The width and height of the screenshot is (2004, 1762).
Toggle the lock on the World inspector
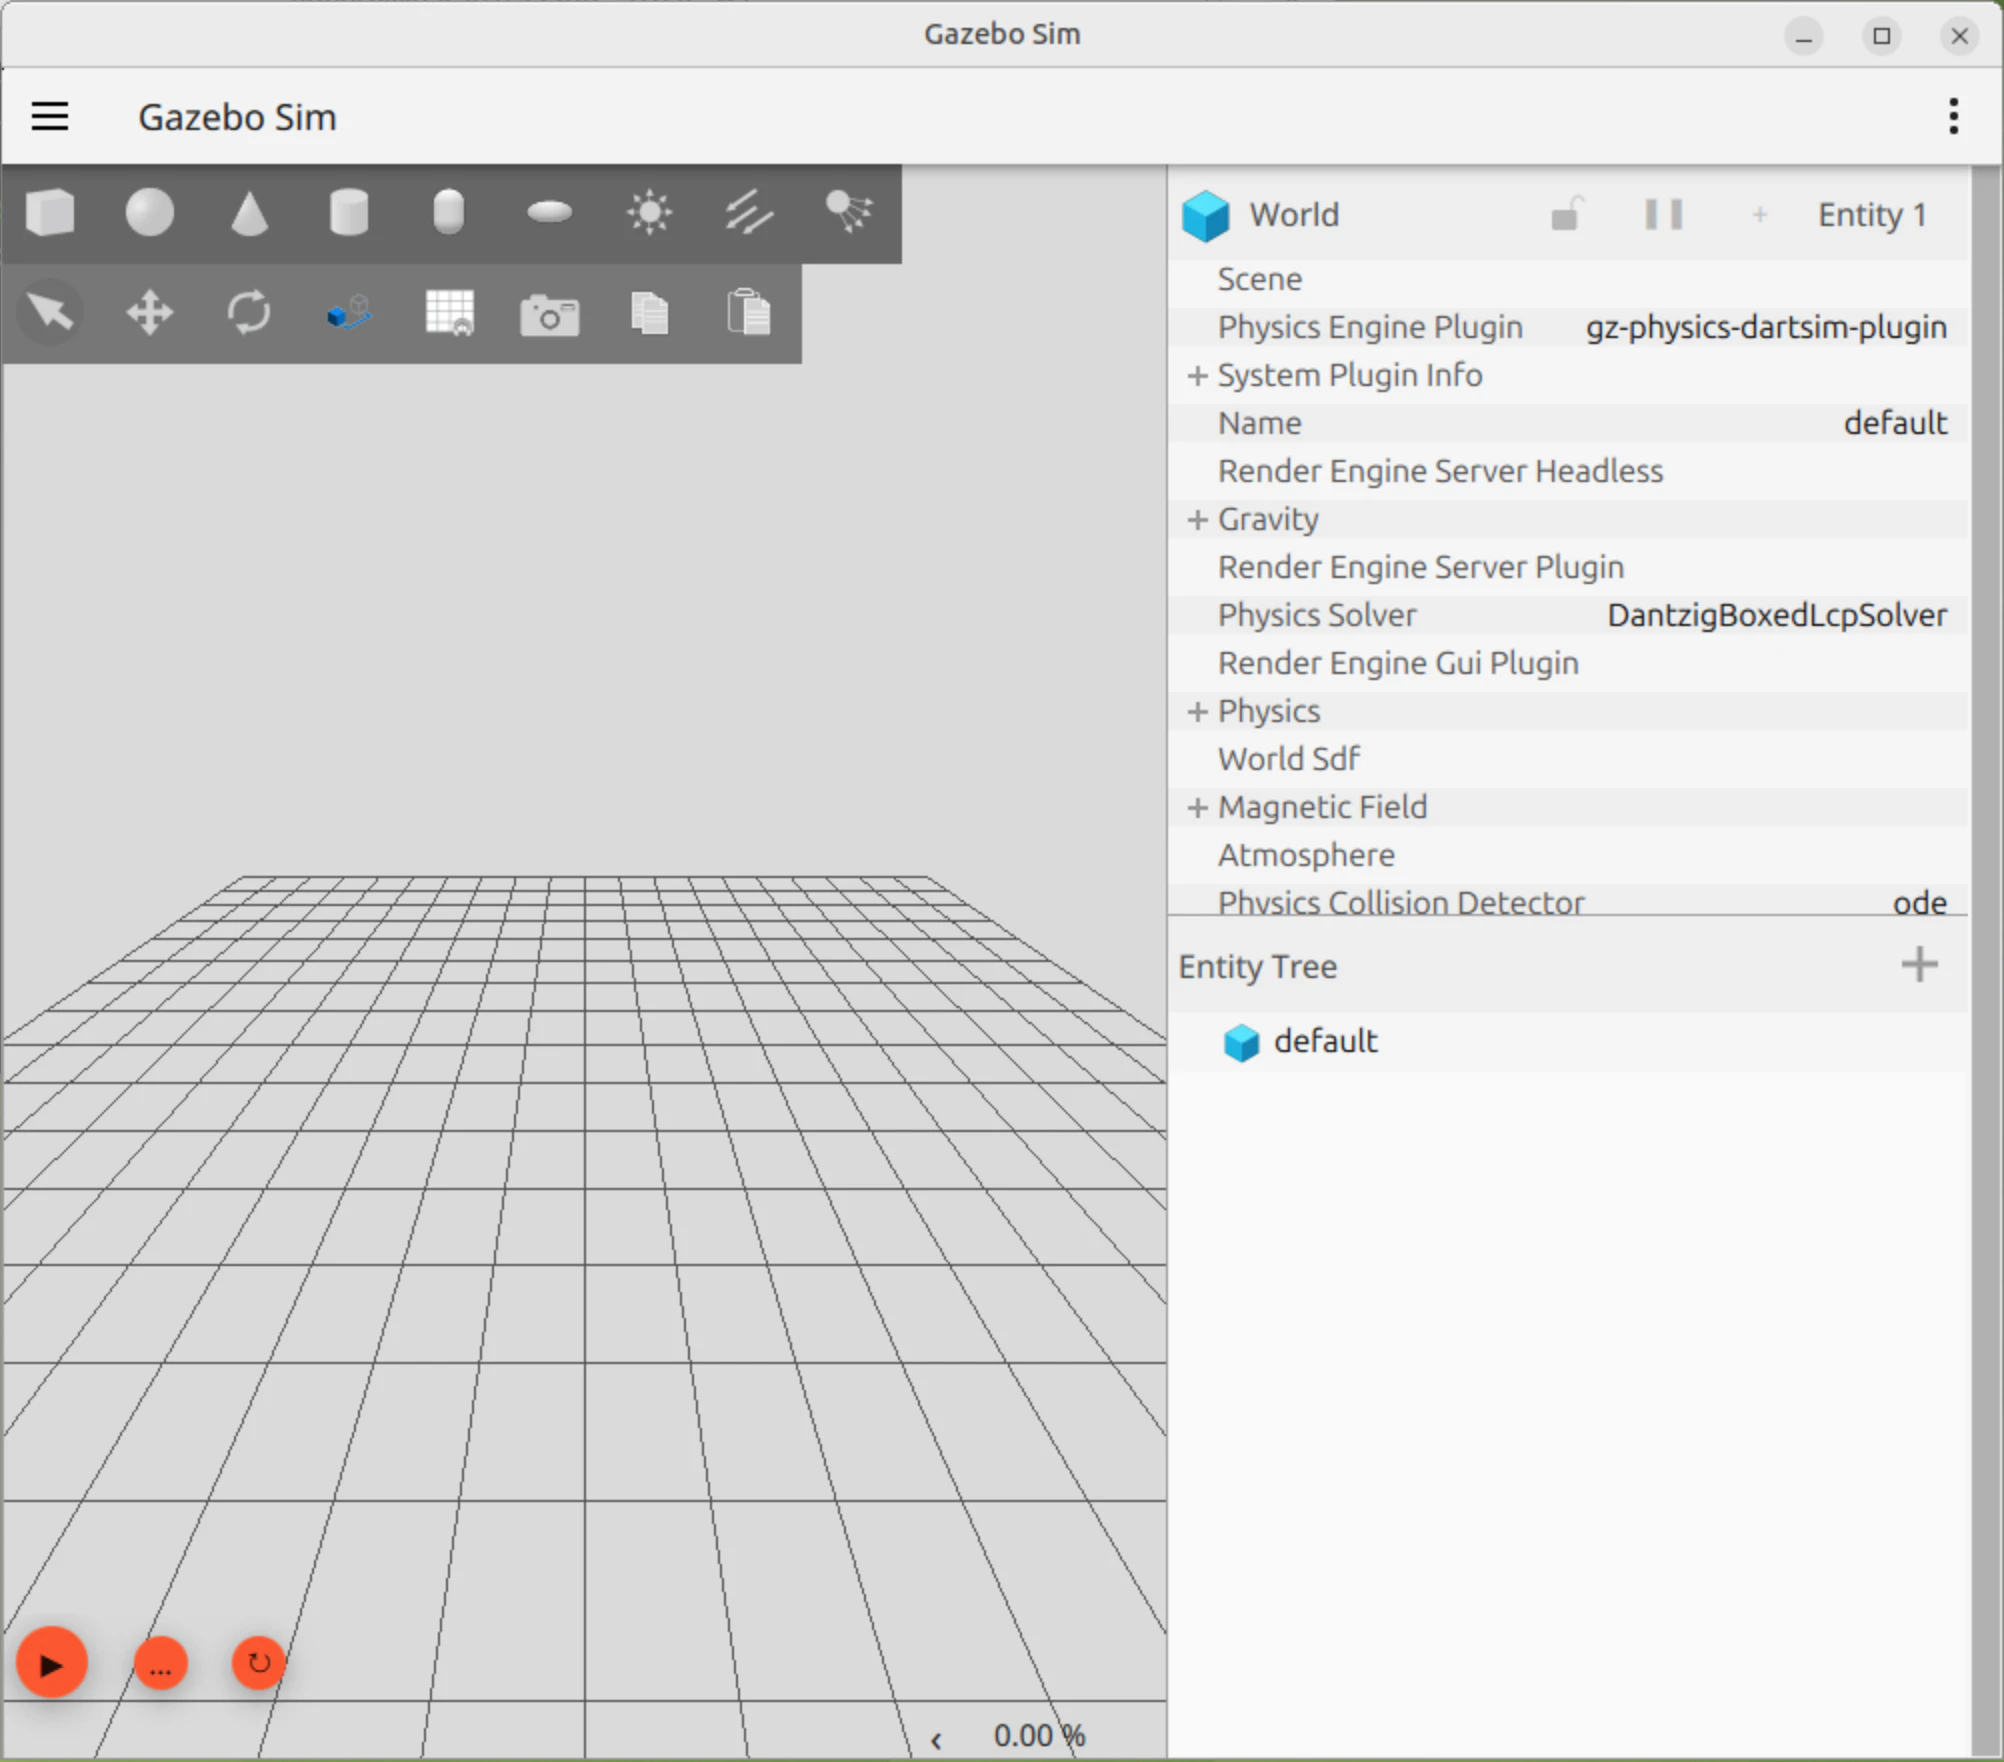[1566, 214]
